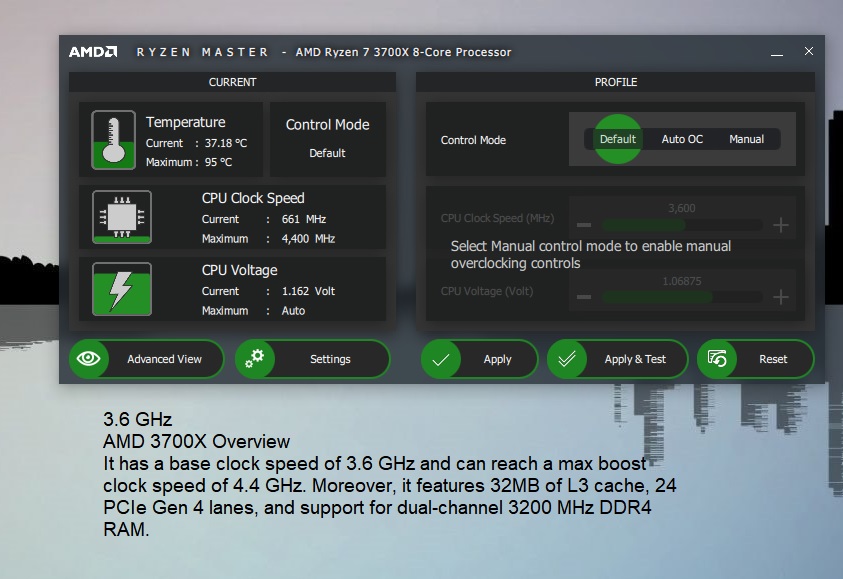The image size is (843, 579).
Task: Decrease CPU Clock Speed with minus button
Action: [584, 225]
